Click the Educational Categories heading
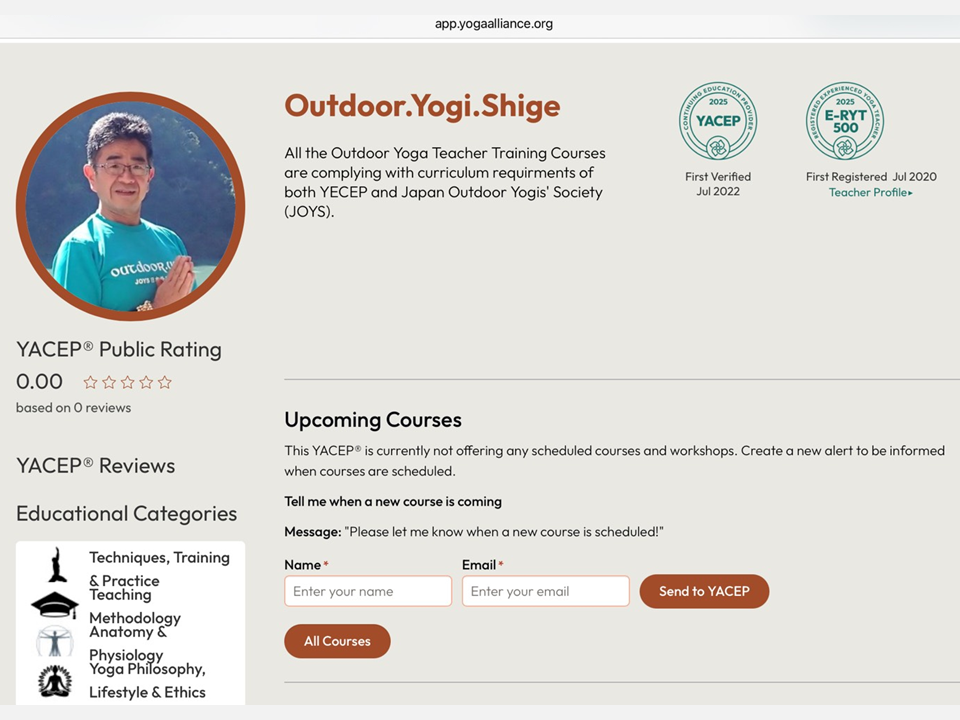The height and width of the screenshot is (720, 960). point(126,513)
